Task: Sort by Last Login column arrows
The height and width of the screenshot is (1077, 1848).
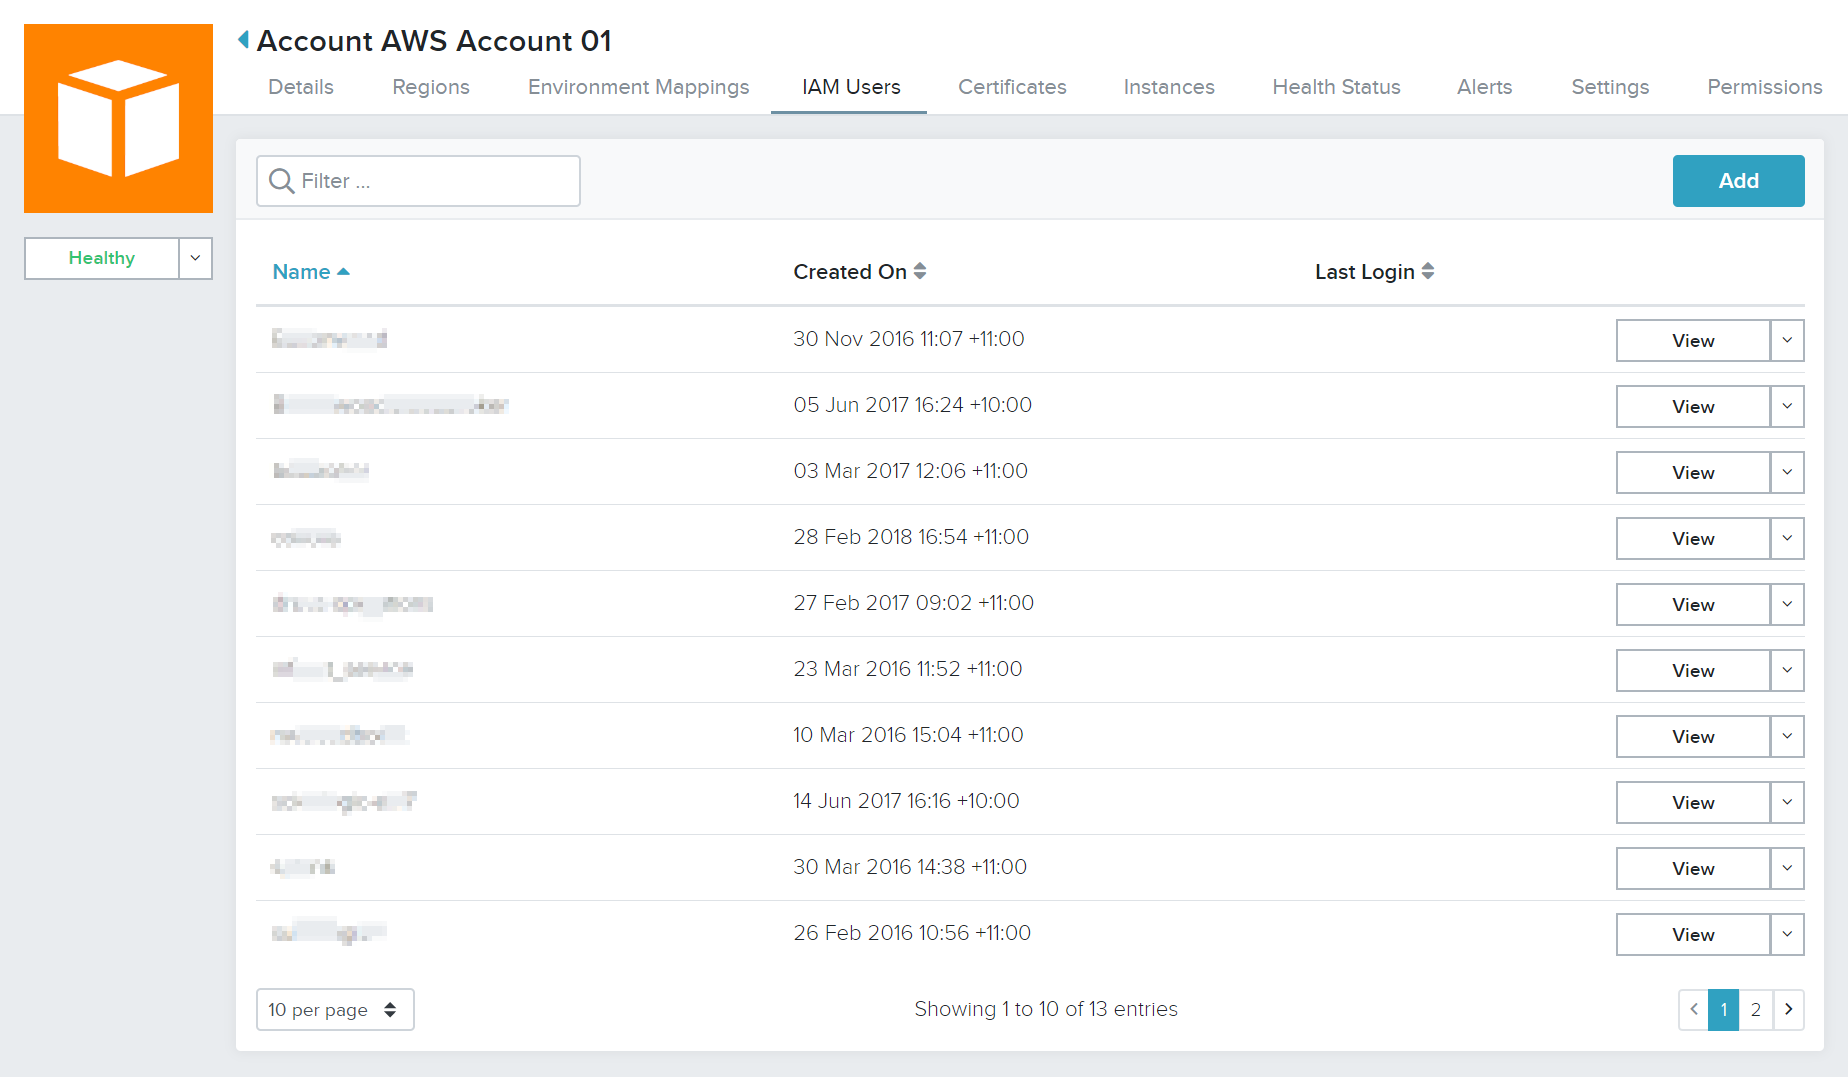Action: coord(1428,271)
